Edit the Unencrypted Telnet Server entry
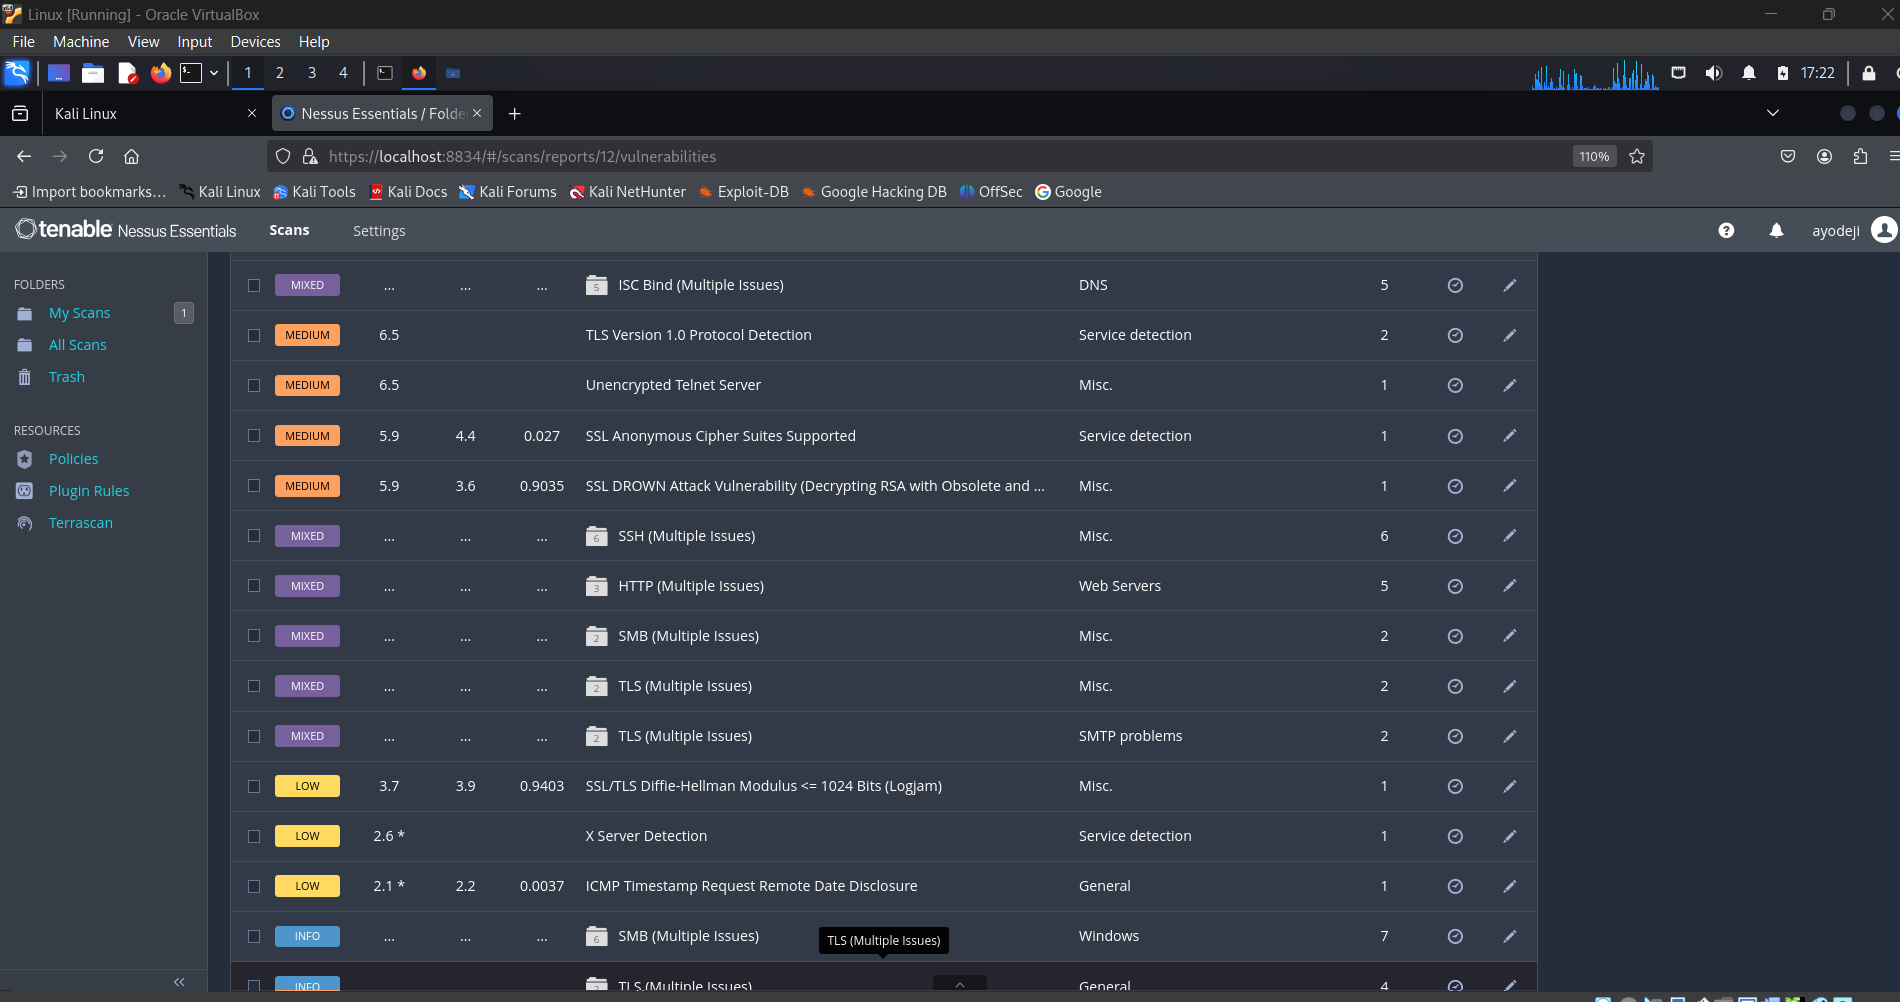 pyautogui.click(x=1509, y=385)
